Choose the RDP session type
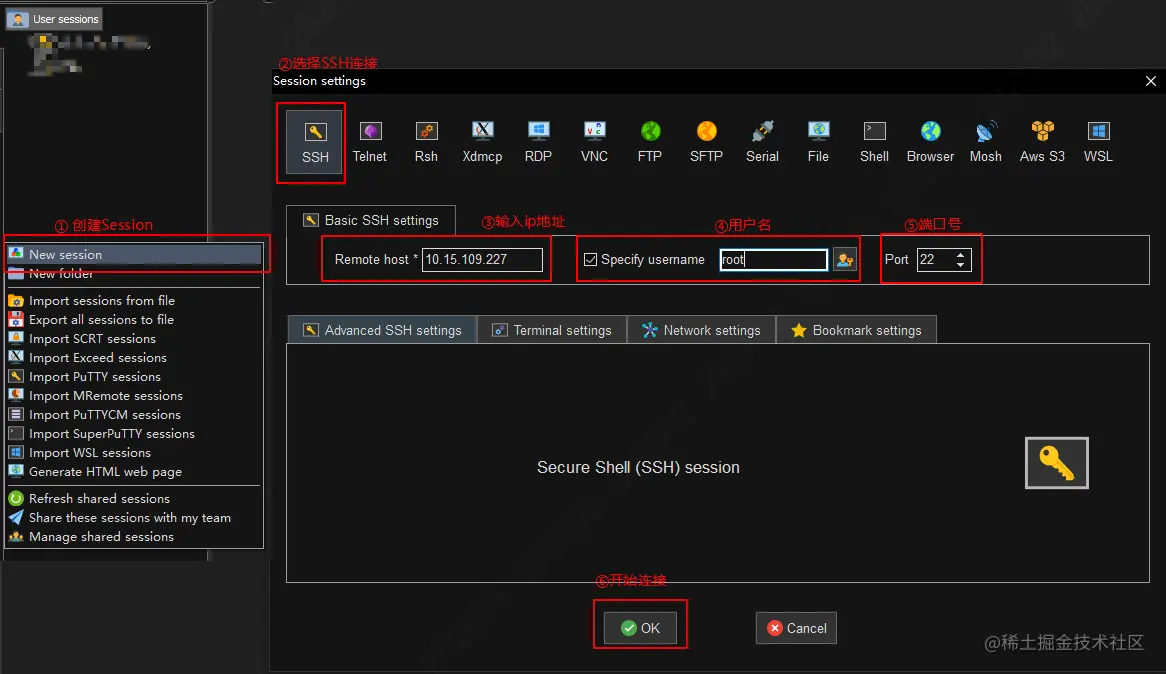Screen dimensions: 1166x674 [538, 142]
